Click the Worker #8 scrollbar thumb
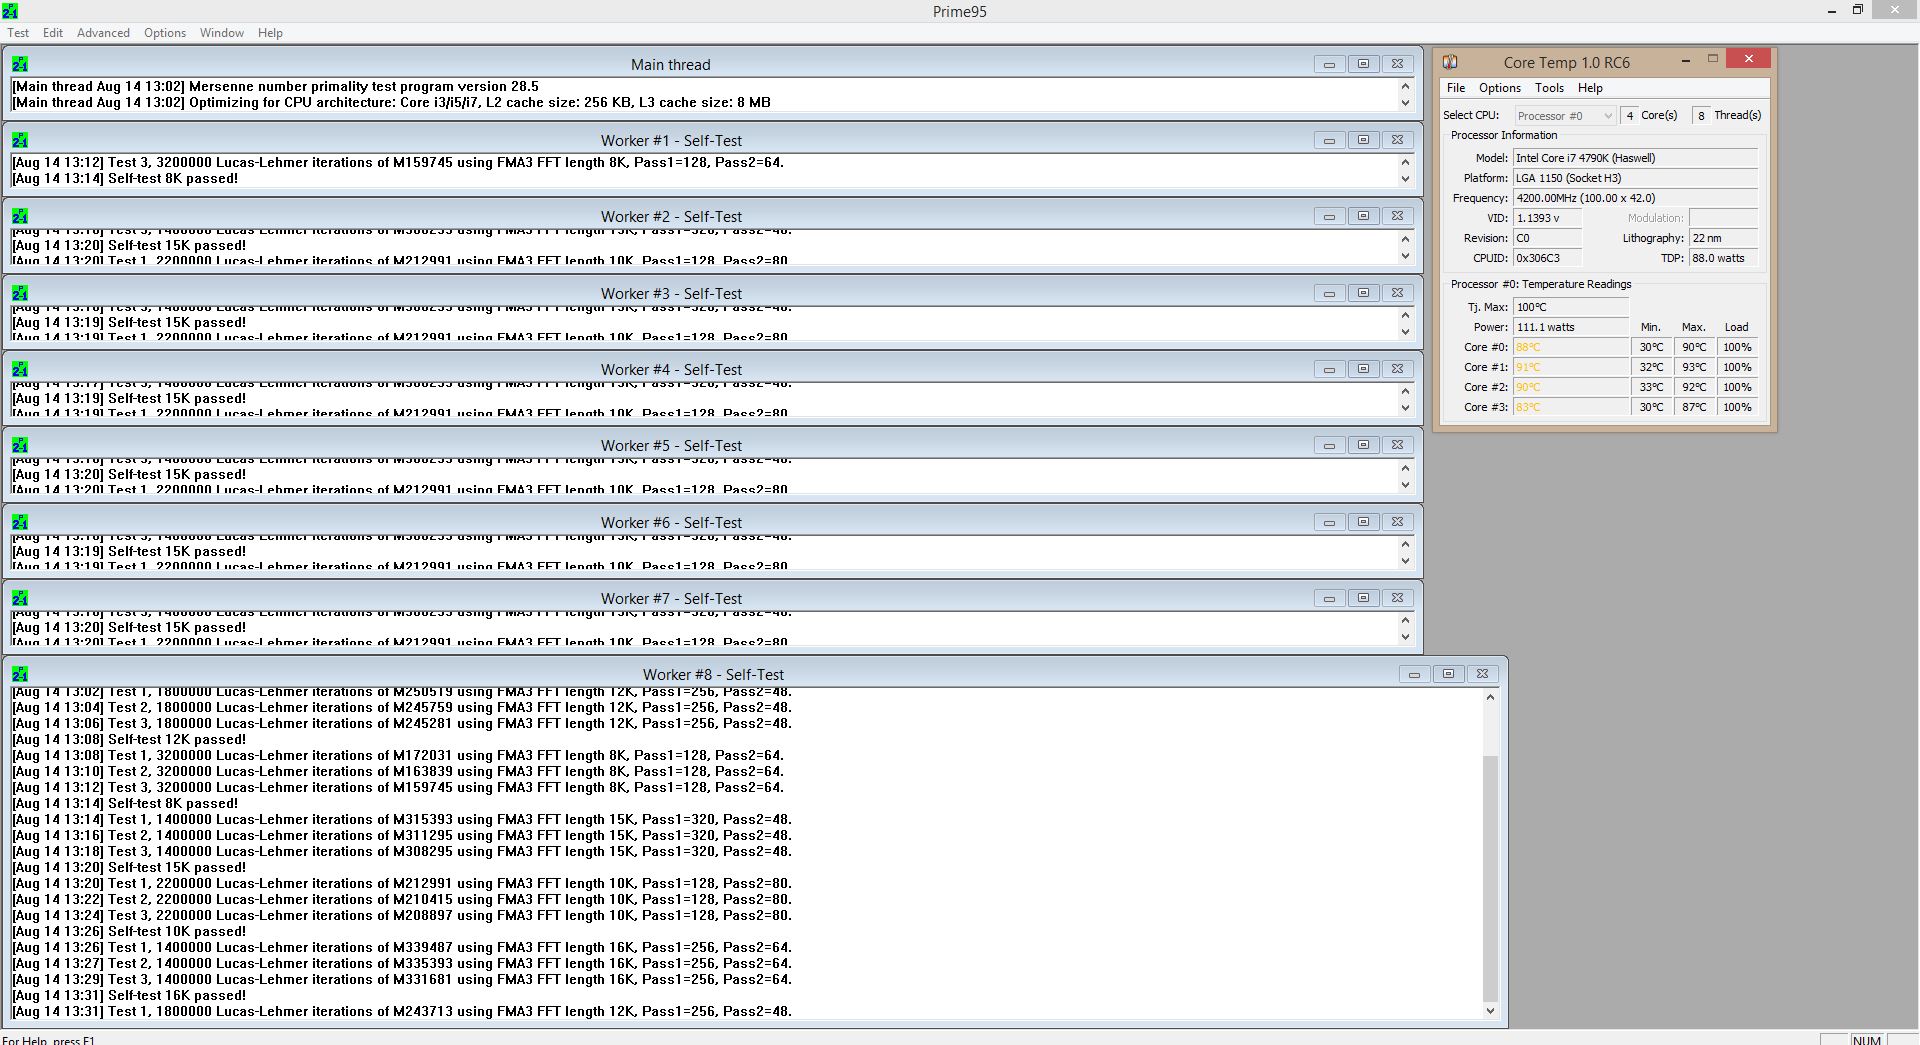The height and width of the screenshot is (1045, 1920). coord(1490,878)
